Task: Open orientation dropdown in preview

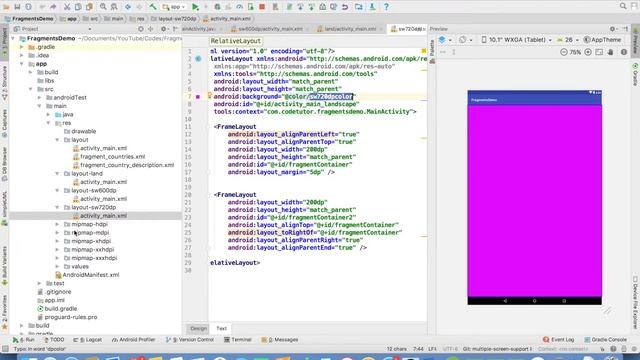Action: [x=465, y=40]
